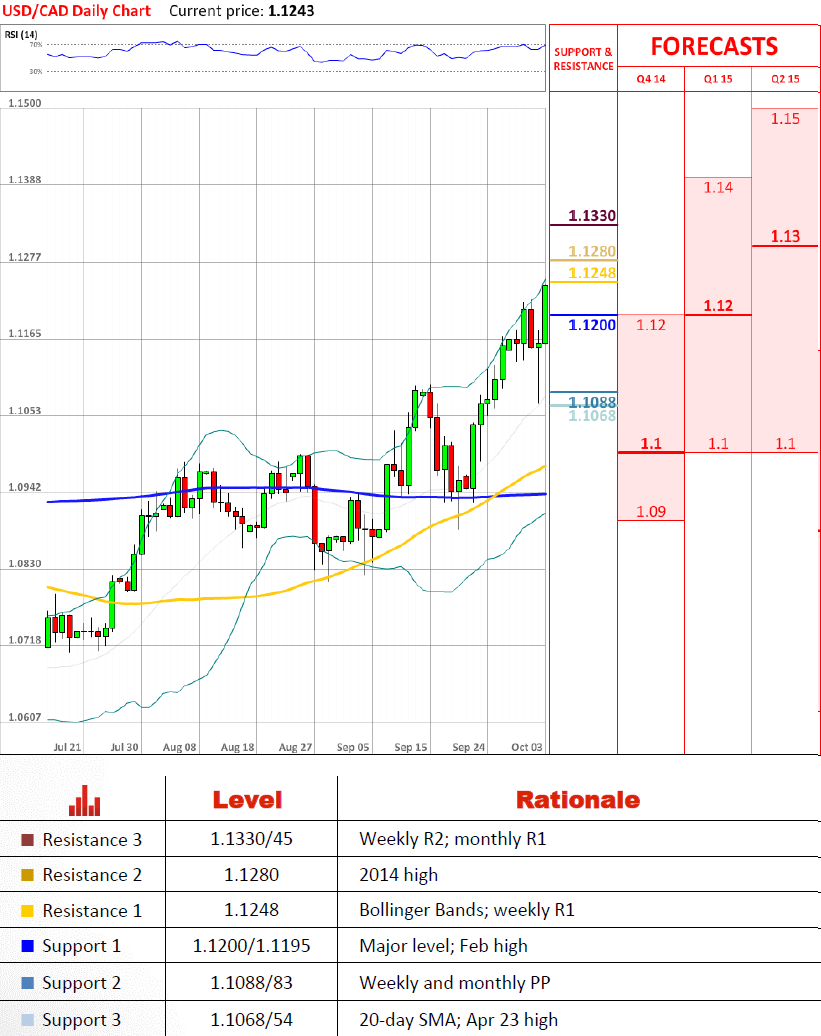
Task: Click the level cell 1.1200/1.1195
Action: (251, 946)
